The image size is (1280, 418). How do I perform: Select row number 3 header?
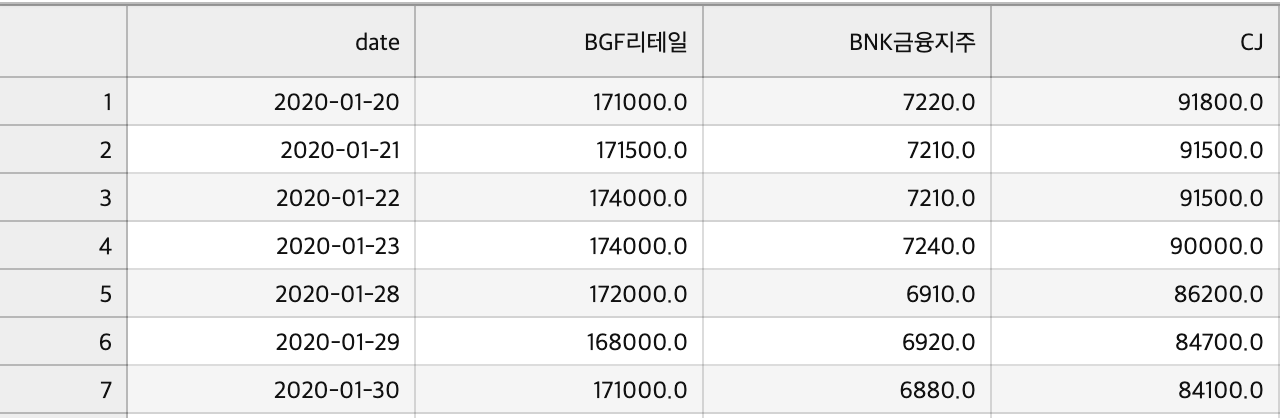pos(64,198)
